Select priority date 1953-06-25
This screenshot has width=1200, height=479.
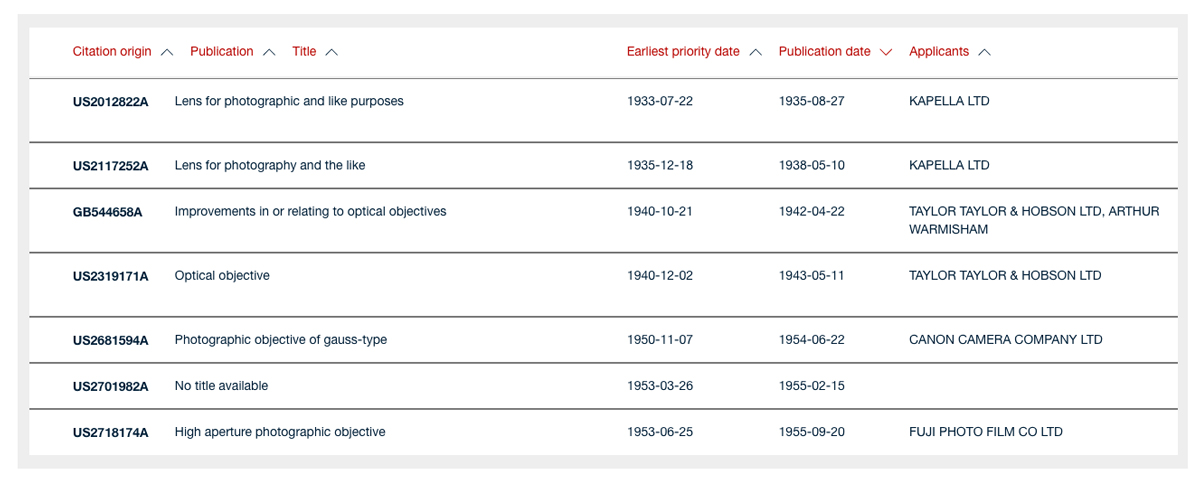(660, 431)
